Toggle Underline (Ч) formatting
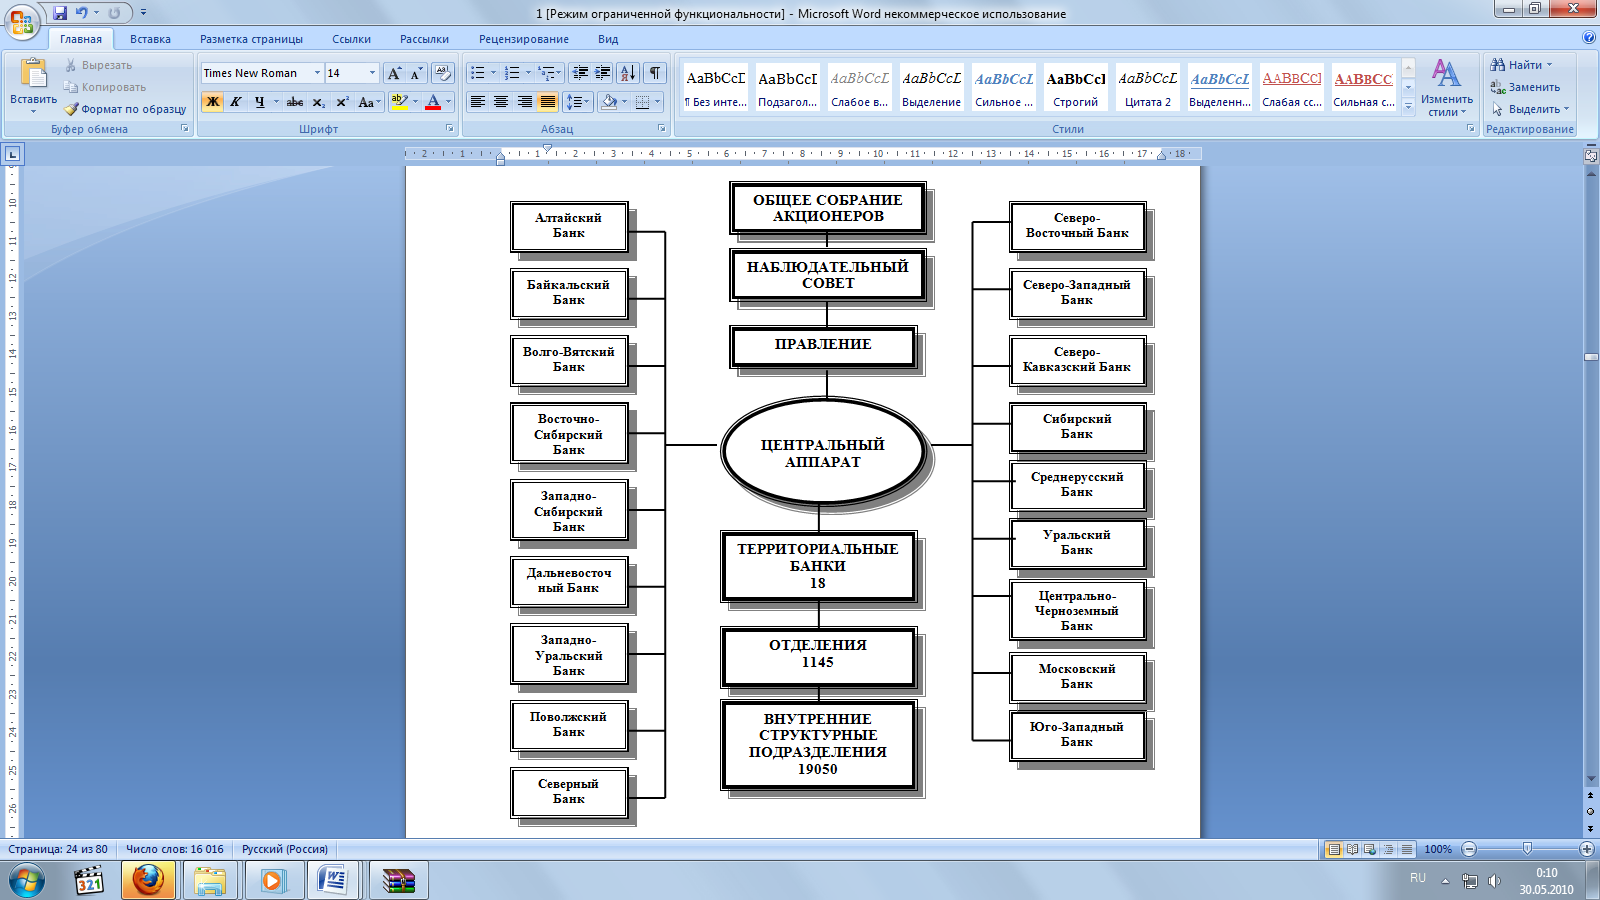This screenshot has width=1600, height=900. 259,102
